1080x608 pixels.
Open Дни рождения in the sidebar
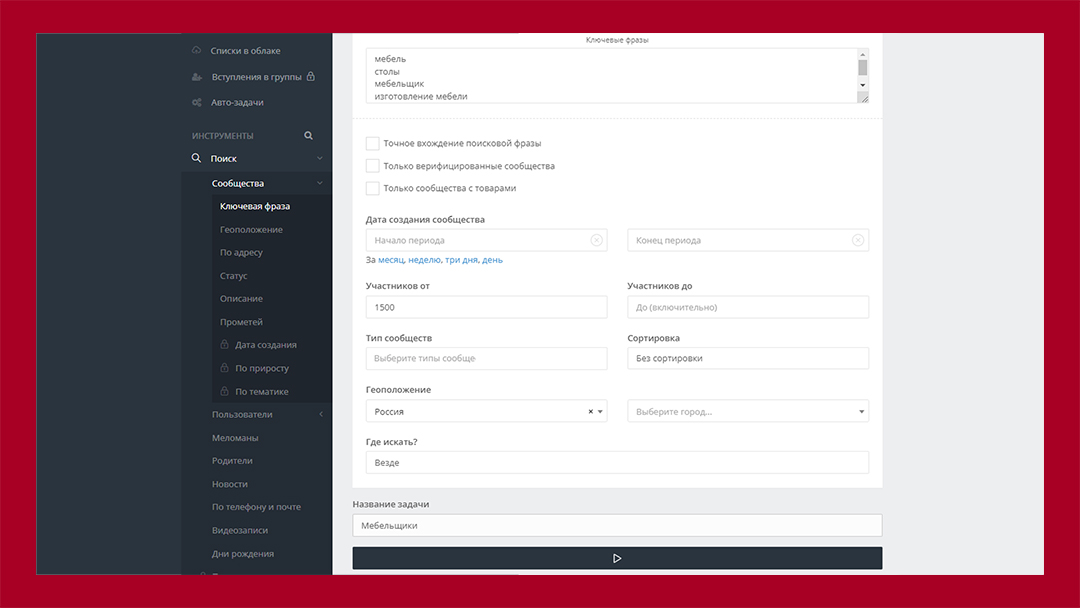tap(242, 554)
